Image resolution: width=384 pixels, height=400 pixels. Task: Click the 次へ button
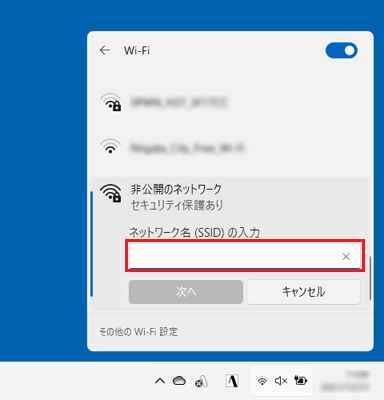point(186,292)
